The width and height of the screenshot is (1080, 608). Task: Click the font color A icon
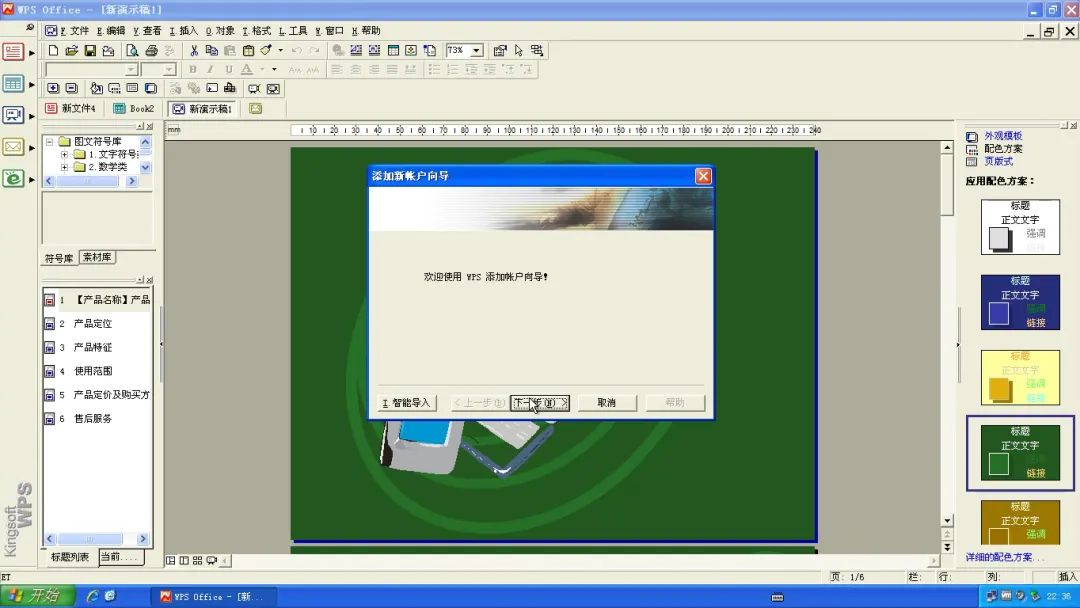[x=247, y=69]
